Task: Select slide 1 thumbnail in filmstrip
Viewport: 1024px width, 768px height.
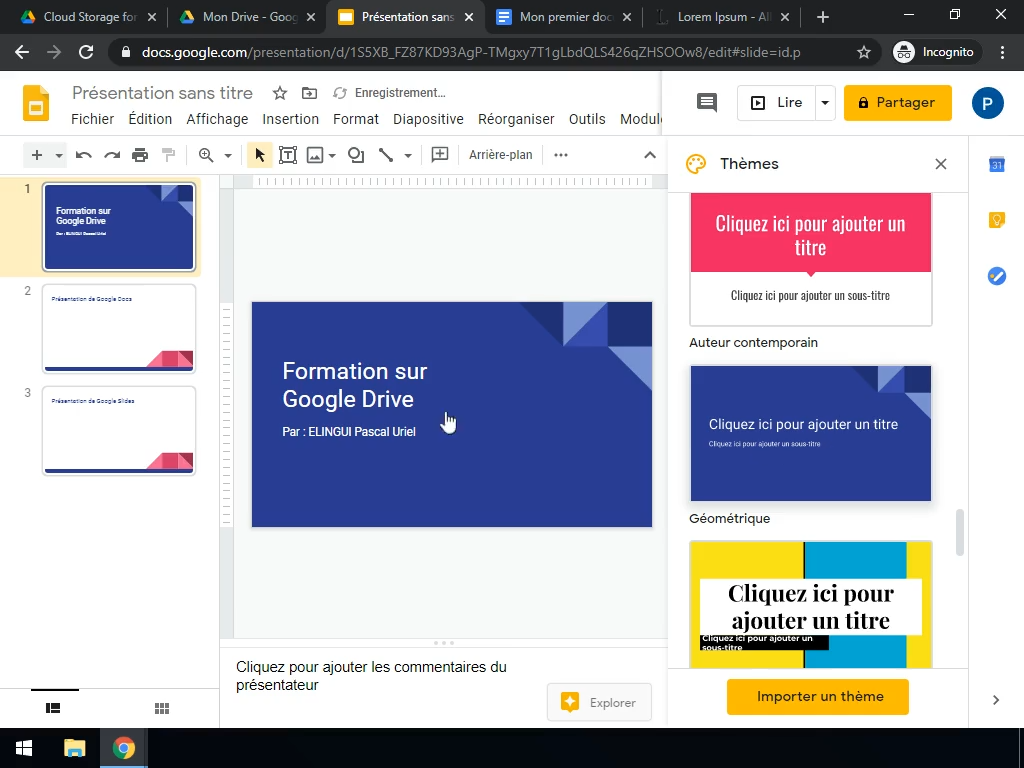Action: point(119,227)
